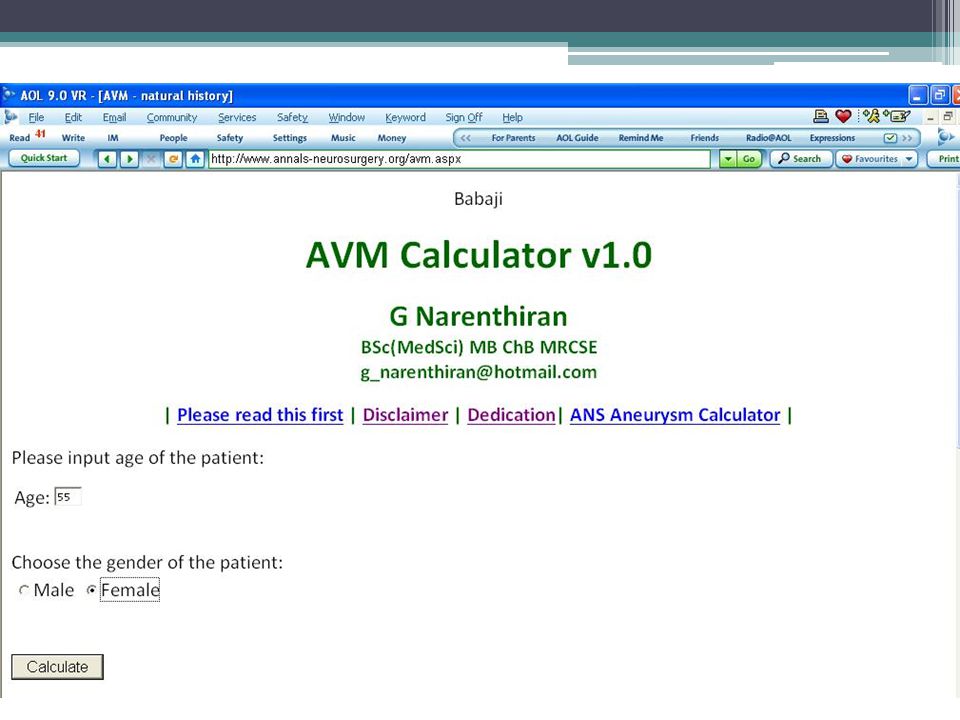Viewport: 960px width, 720px height.
Task: Open the Window menu
Action: click(347, 117)
